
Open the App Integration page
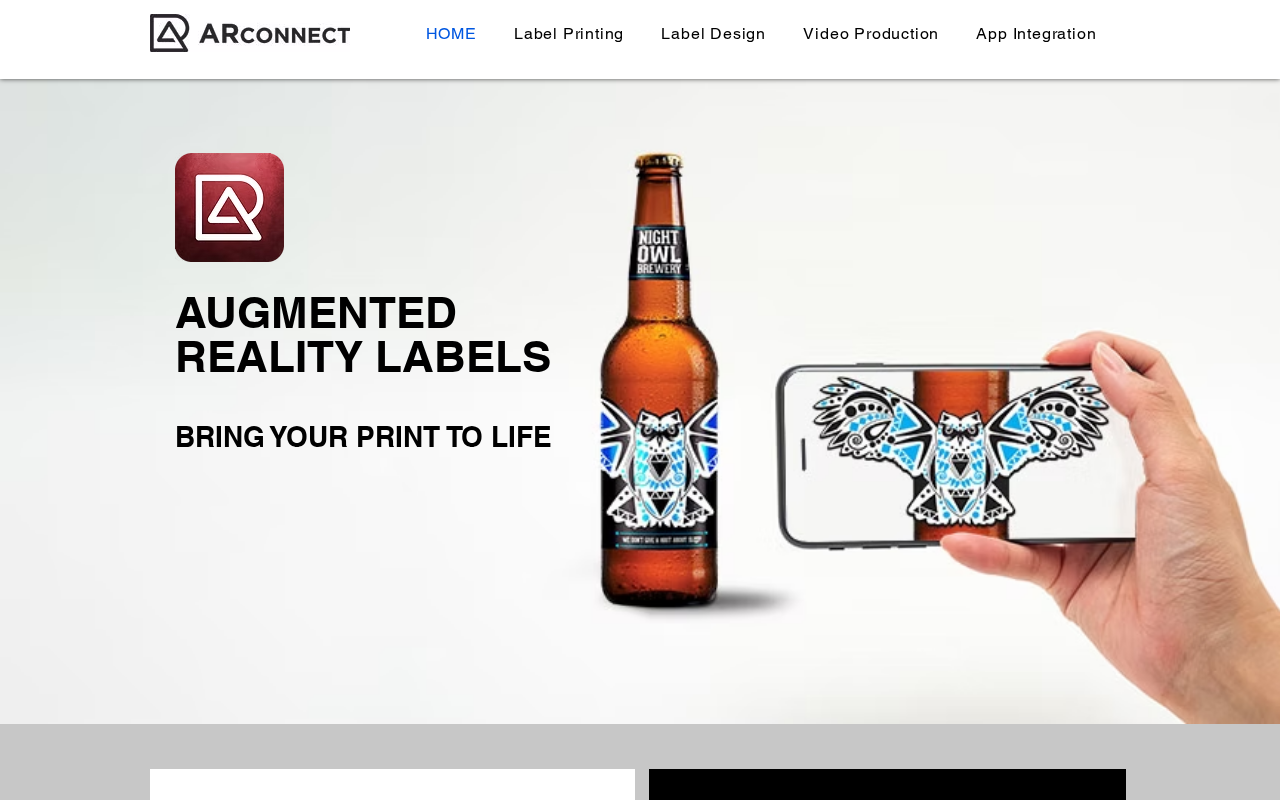point(1036,34)
